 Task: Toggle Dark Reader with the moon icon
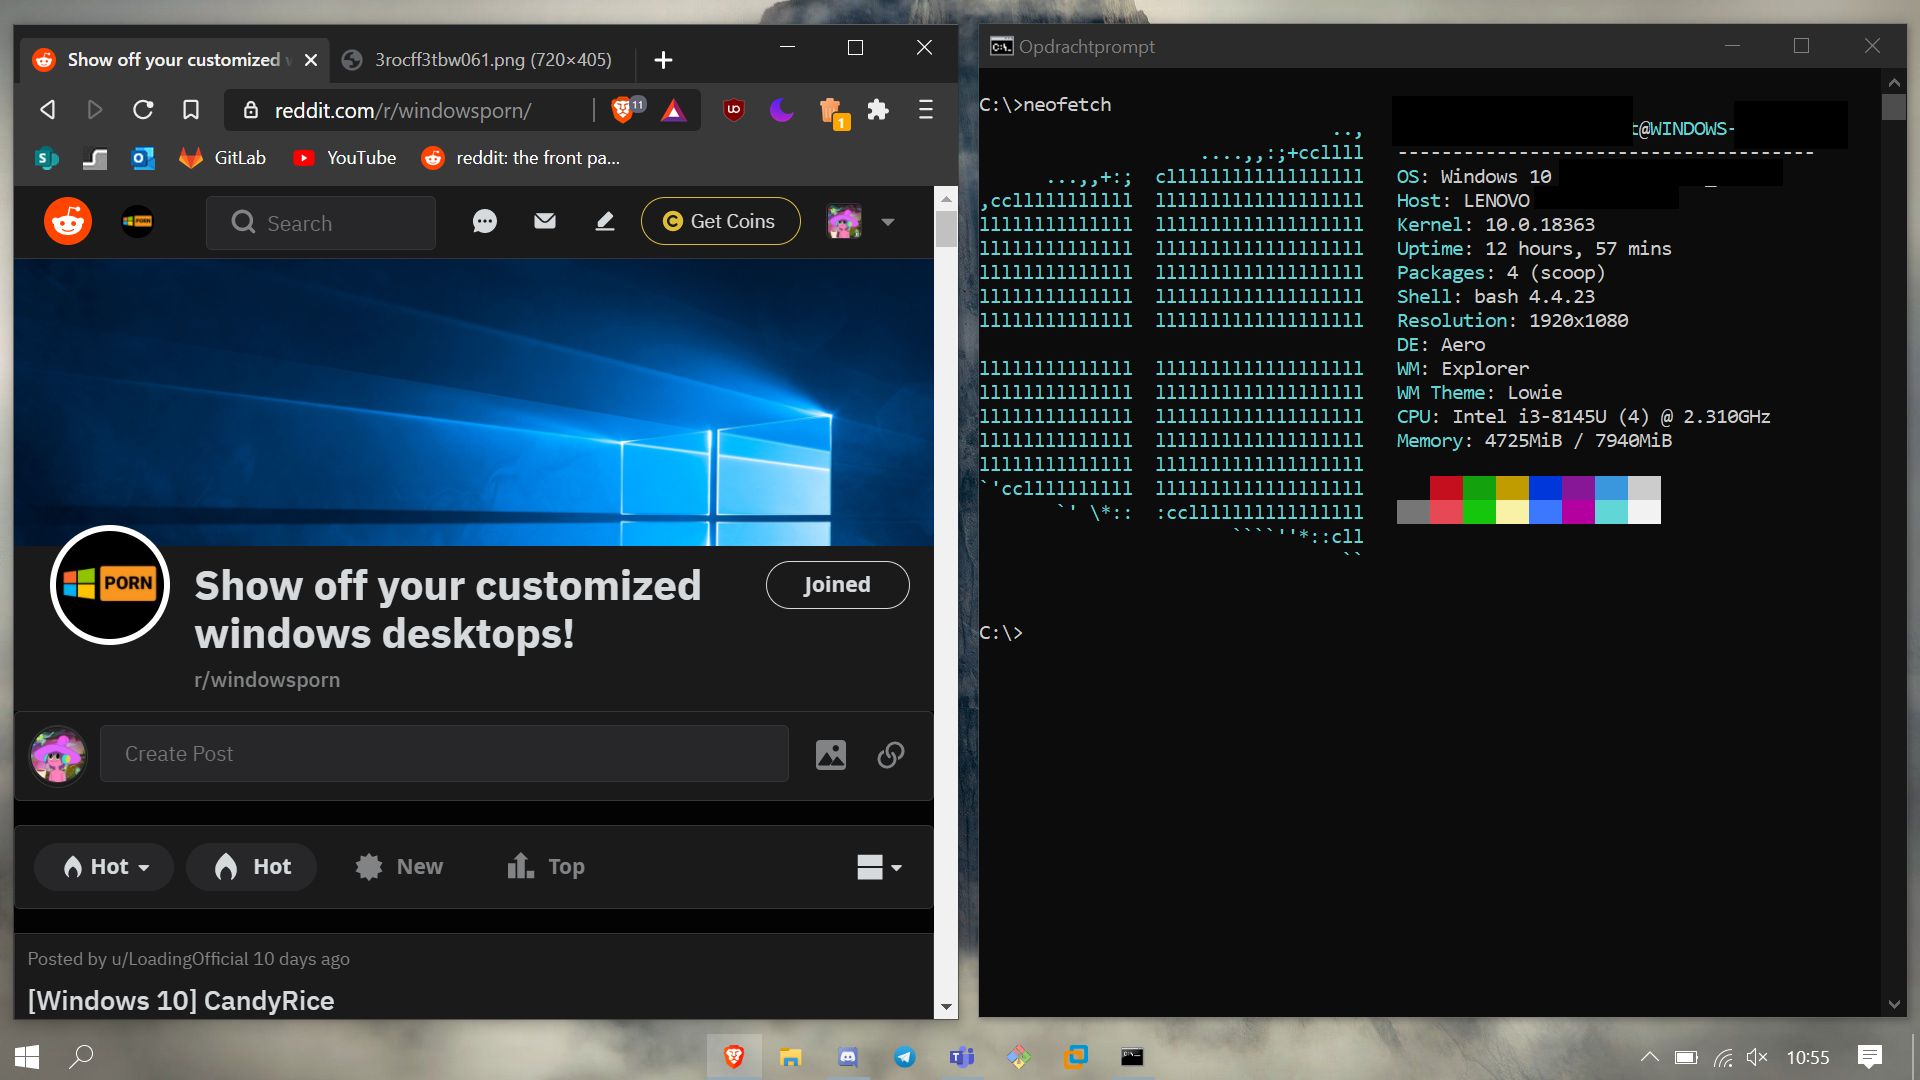click(781, 110)
